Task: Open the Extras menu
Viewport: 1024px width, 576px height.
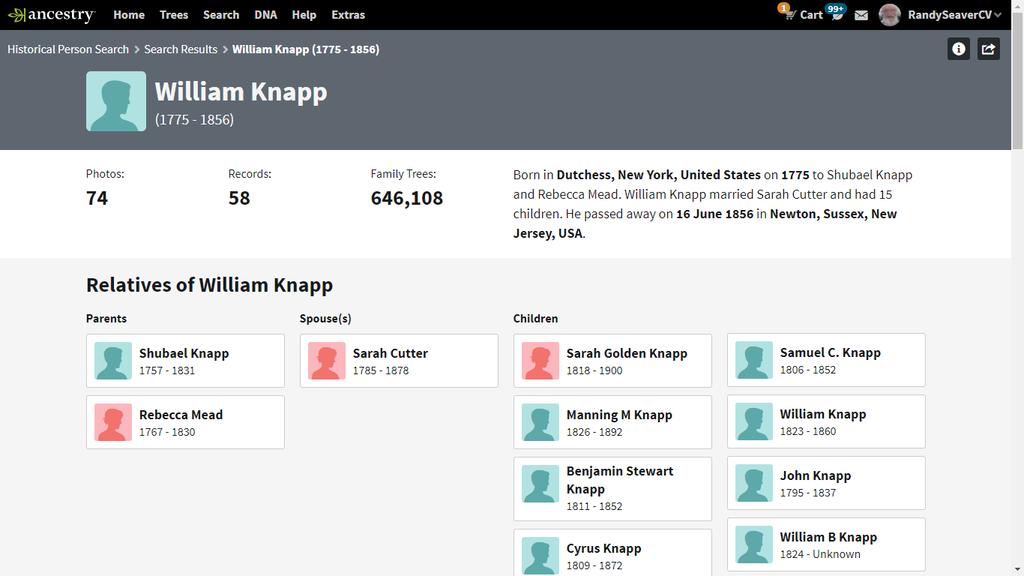Action: point(348,14)
